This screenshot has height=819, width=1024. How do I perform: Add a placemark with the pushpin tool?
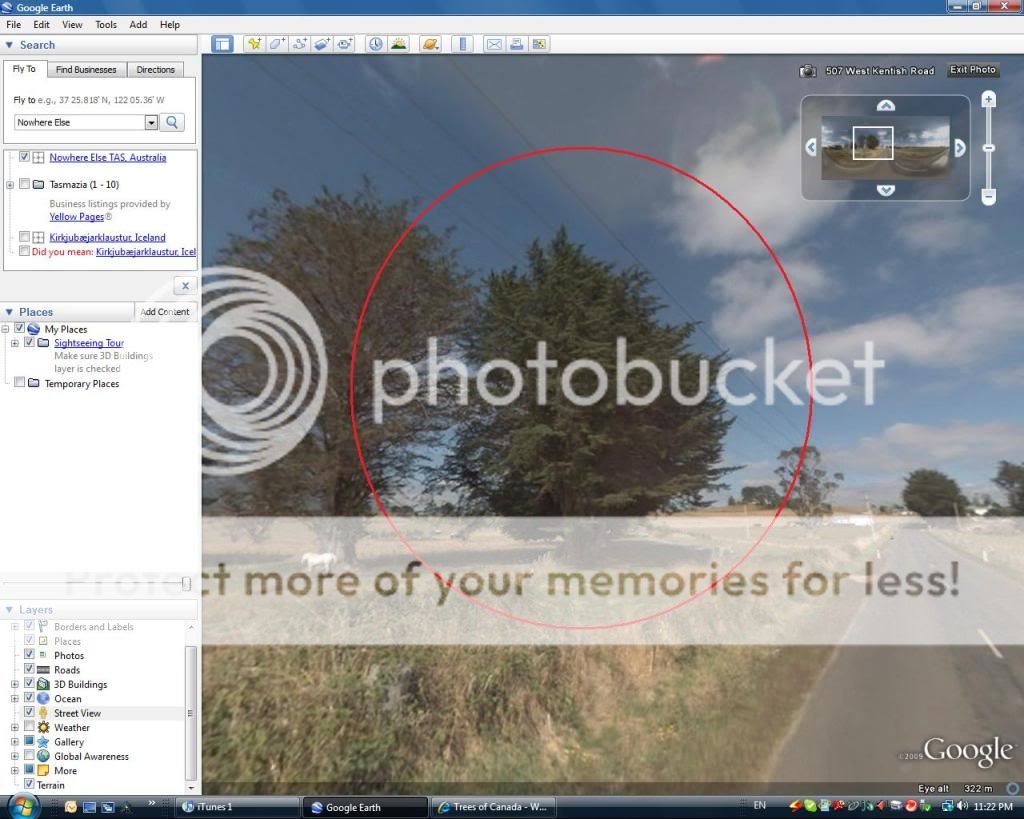pos(254,44)
